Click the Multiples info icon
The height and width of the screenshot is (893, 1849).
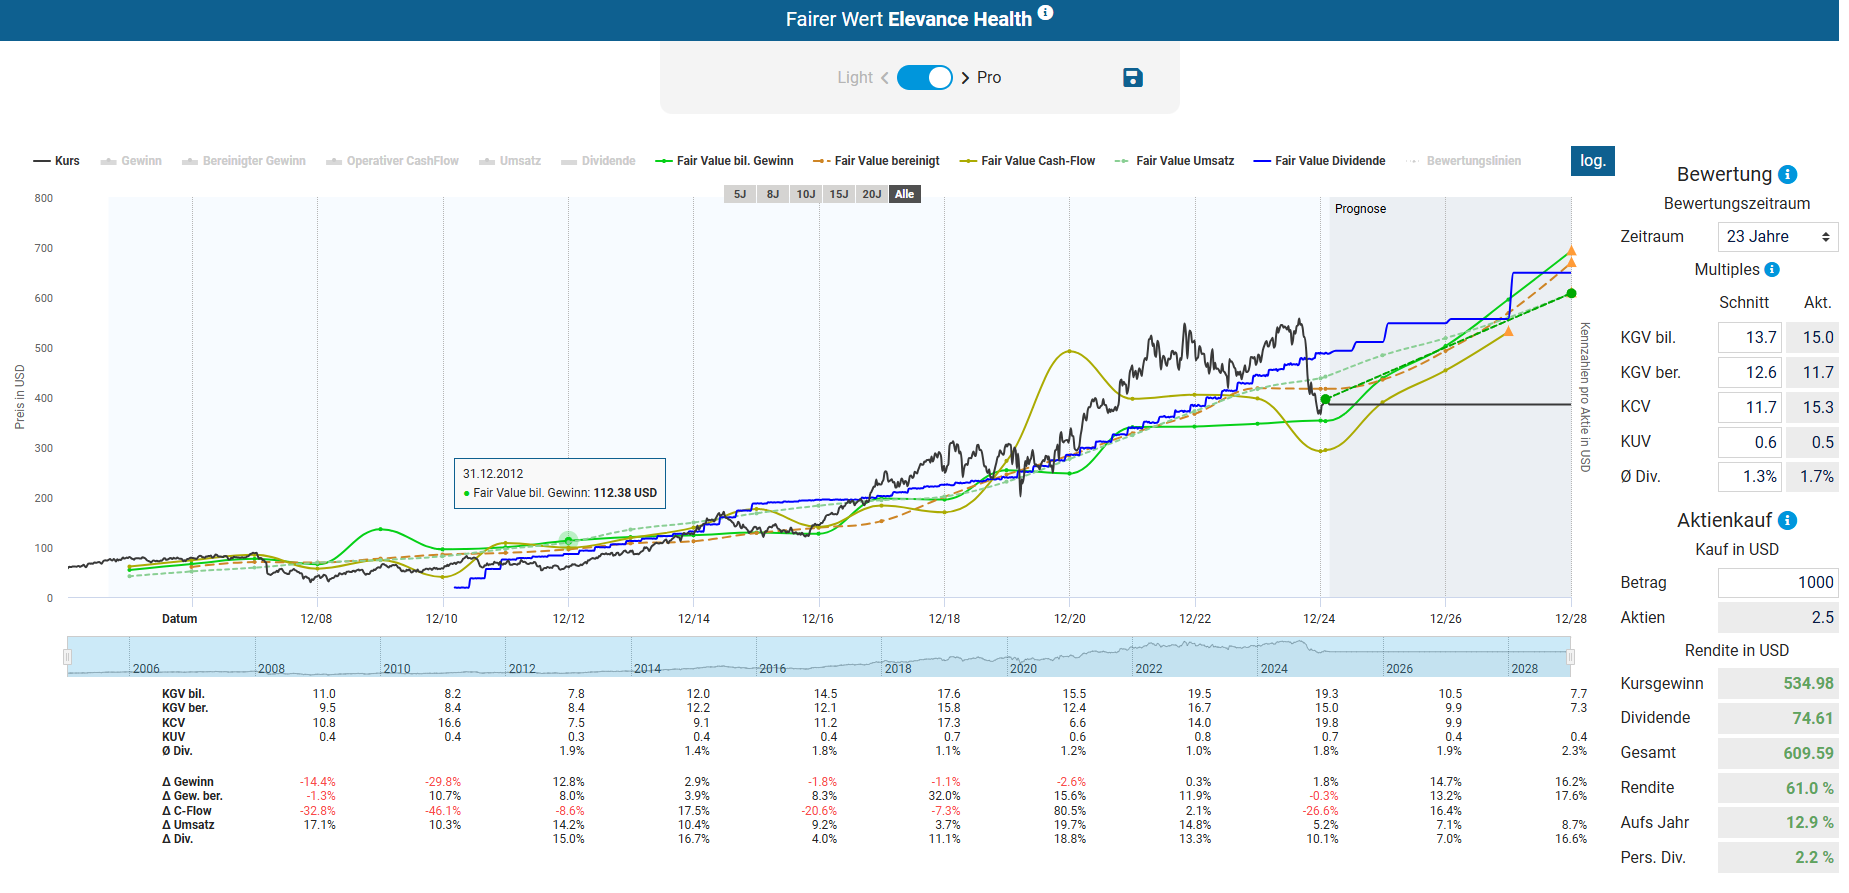pyautogui.click(x=1772, y=270)
